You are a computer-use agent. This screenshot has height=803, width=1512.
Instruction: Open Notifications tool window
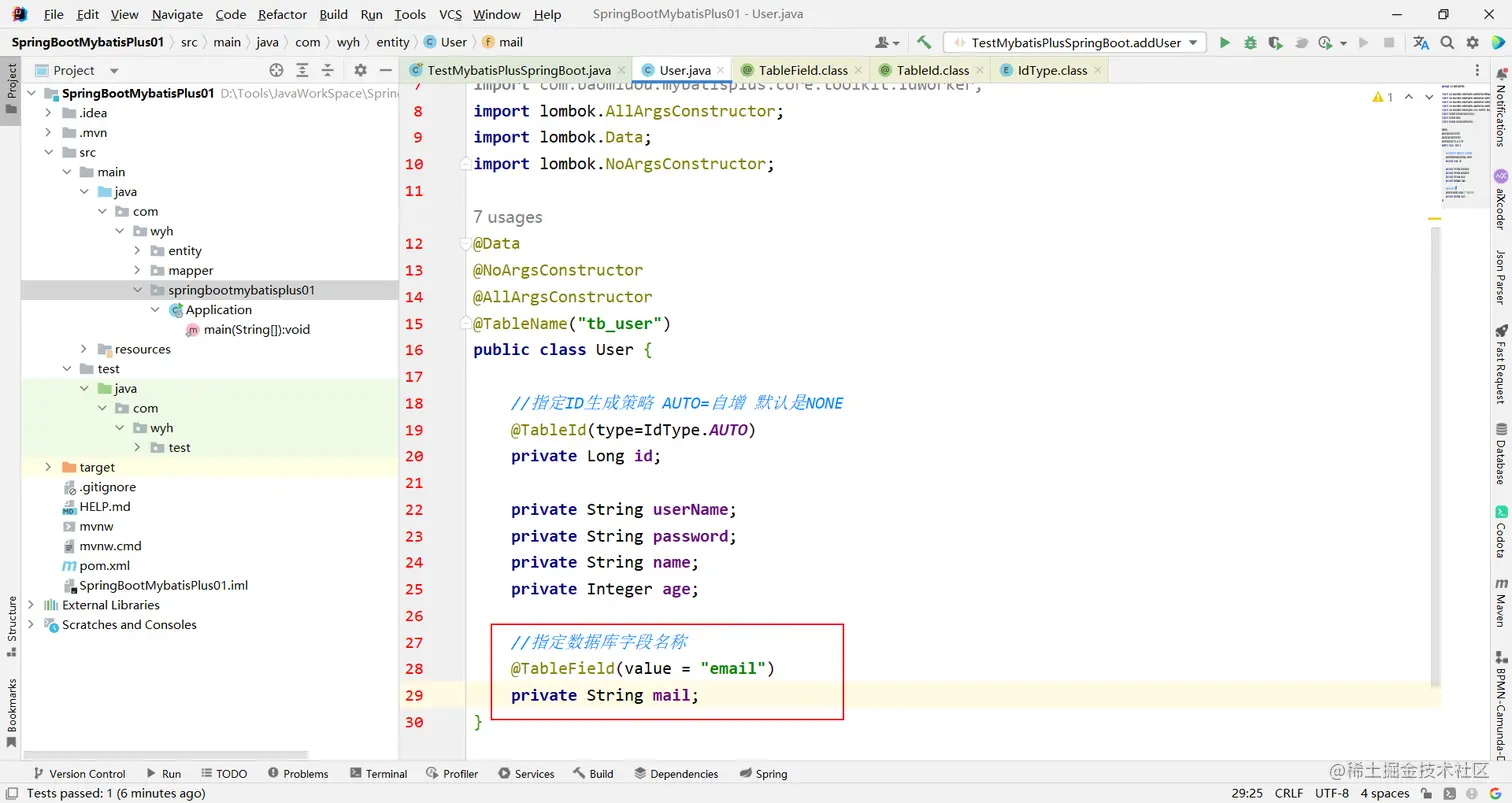click(1500, 108)
